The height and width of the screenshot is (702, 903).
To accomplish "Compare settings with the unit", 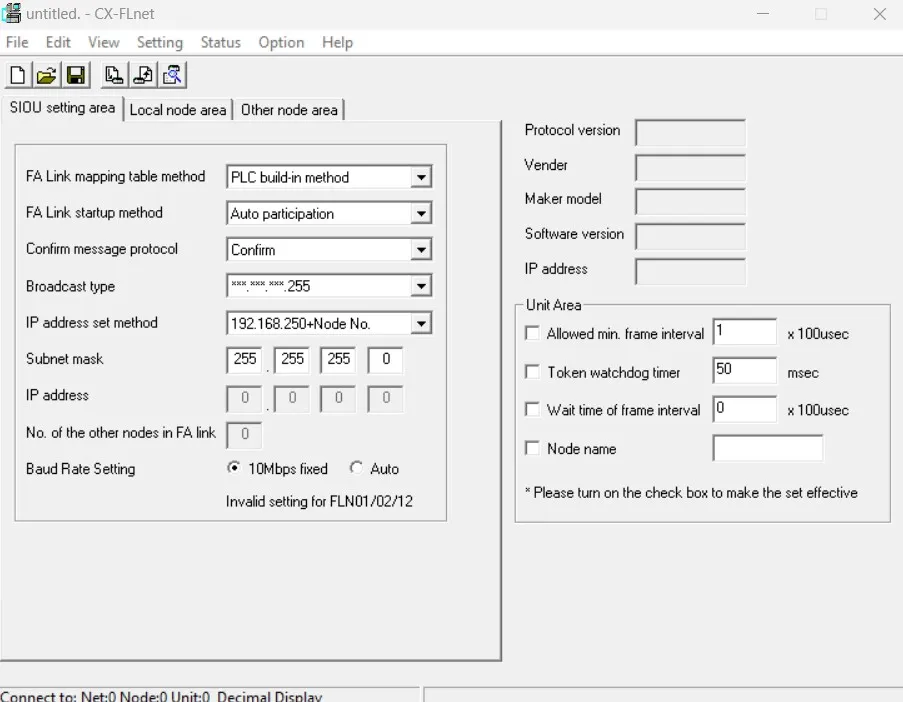I will [170, 74].
